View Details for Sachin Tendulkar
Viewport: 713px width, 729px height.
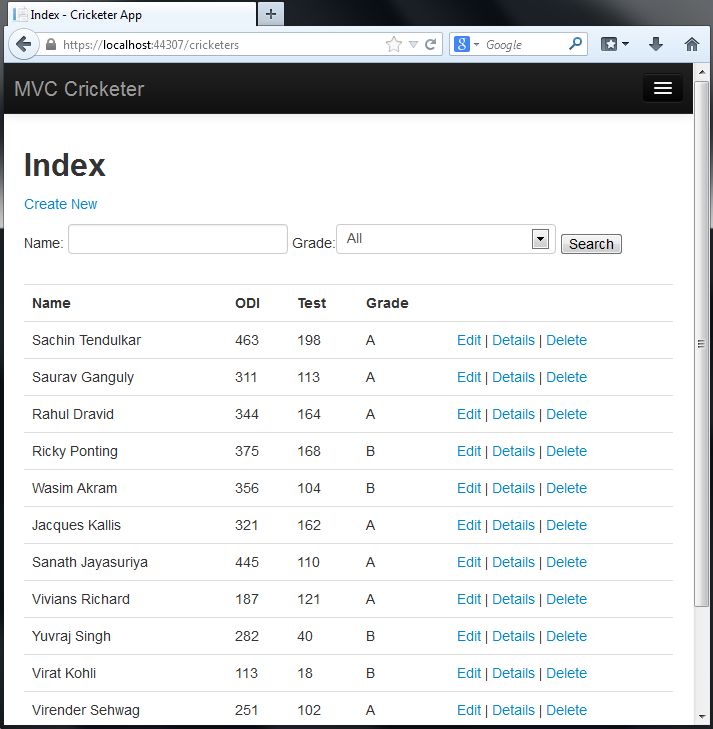pyautogui.click(x=513, y=340)
